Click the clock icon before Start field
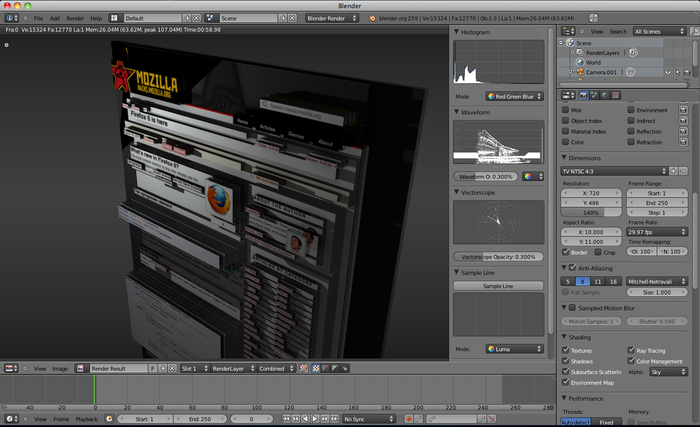This screenshot has height=427, width=700. tap(109, 419)
